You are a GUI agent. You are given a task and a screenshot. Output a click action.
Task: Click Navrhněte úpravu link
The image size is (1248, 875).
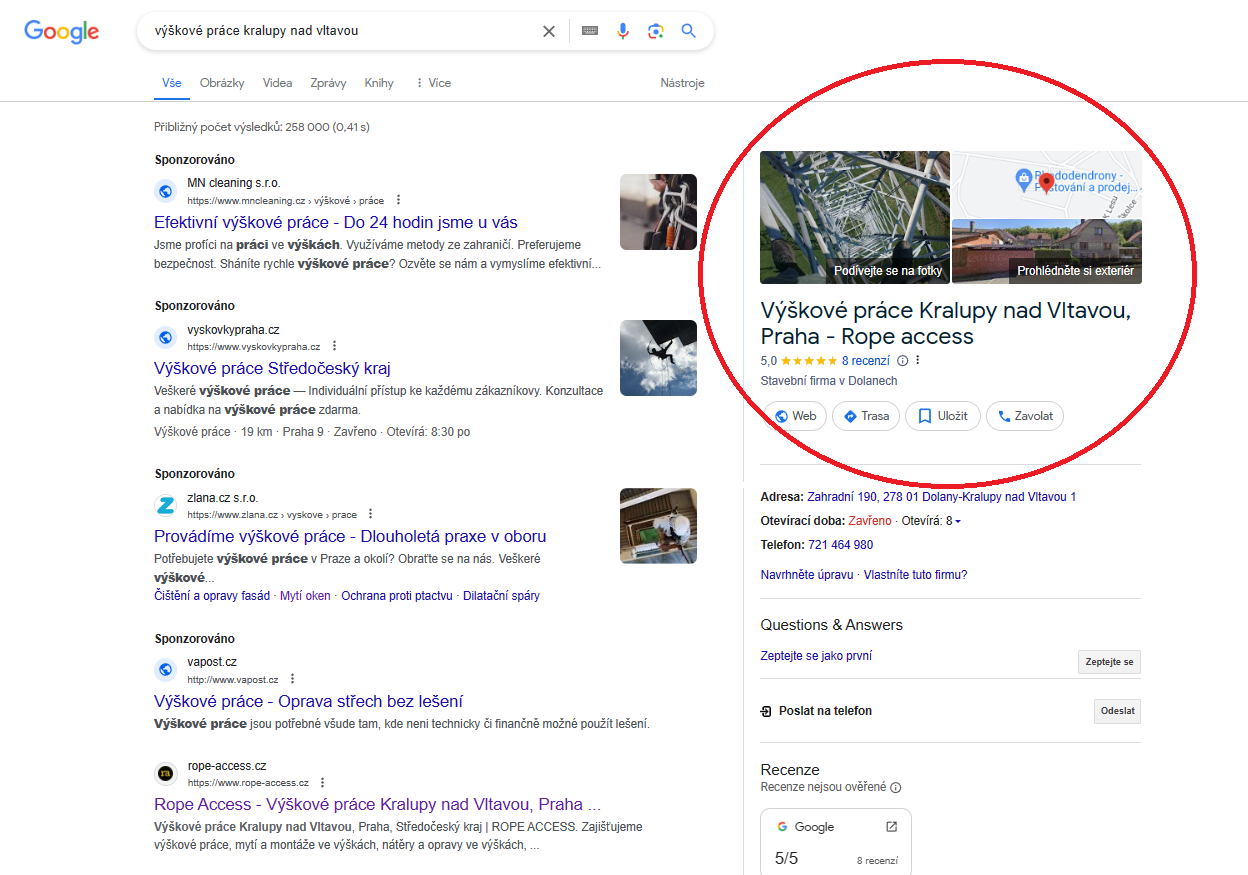click(807, 575)
